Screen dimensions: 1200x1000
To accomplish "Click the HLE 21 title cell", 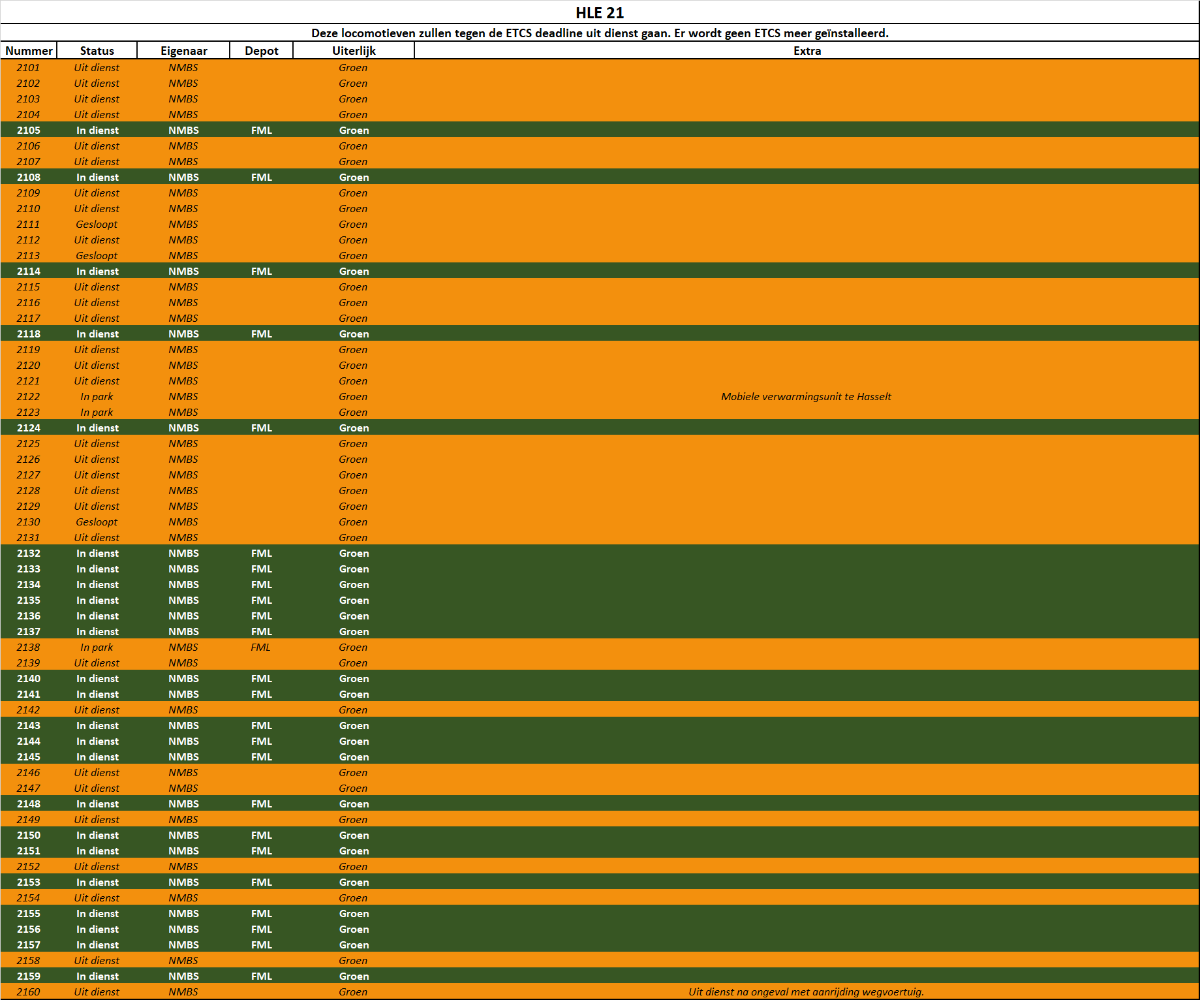I will [x=600, y=13].
